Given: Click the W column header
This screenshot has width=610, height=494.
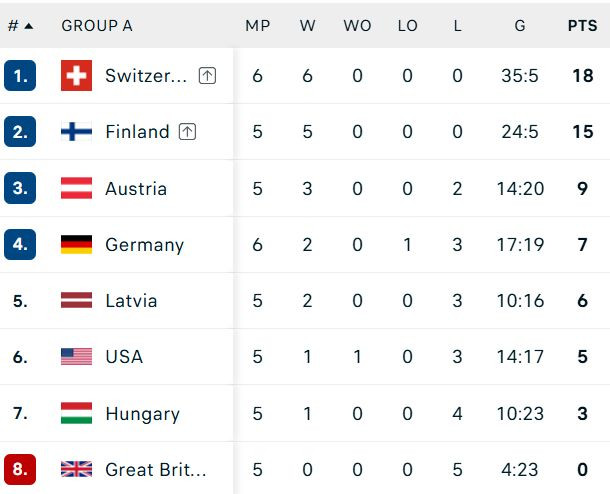Looking at the screenshot, I should pyautogui.click(x=307, y=26).
